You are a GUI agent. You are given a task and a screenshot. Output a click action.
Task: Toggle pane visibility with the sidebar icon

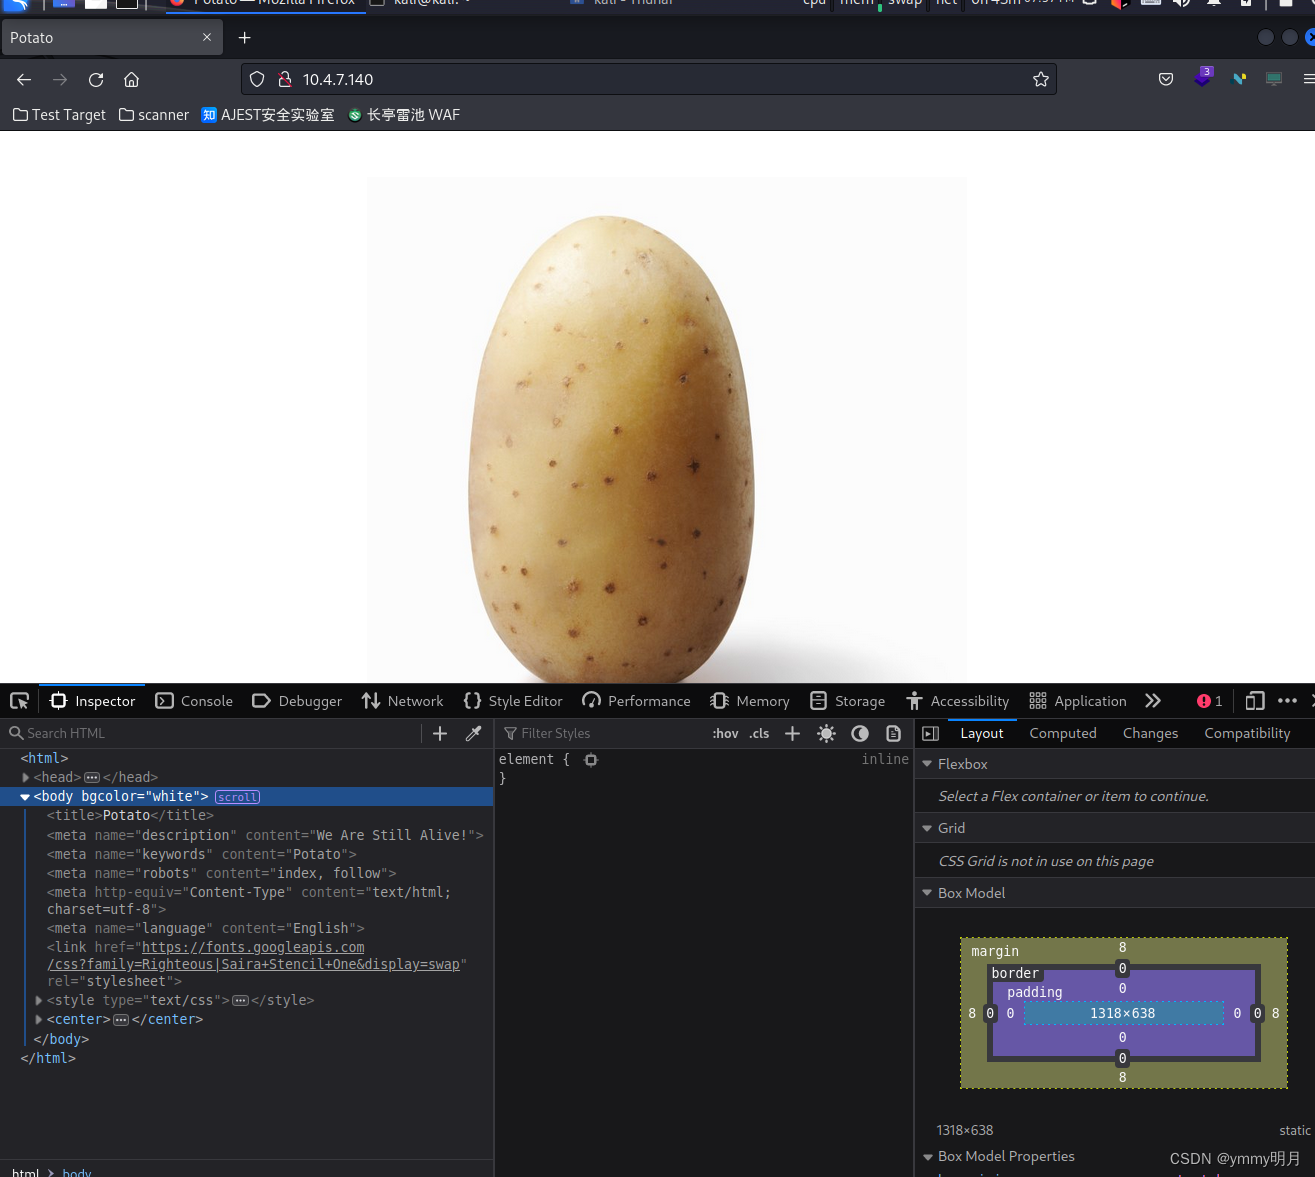930,733
